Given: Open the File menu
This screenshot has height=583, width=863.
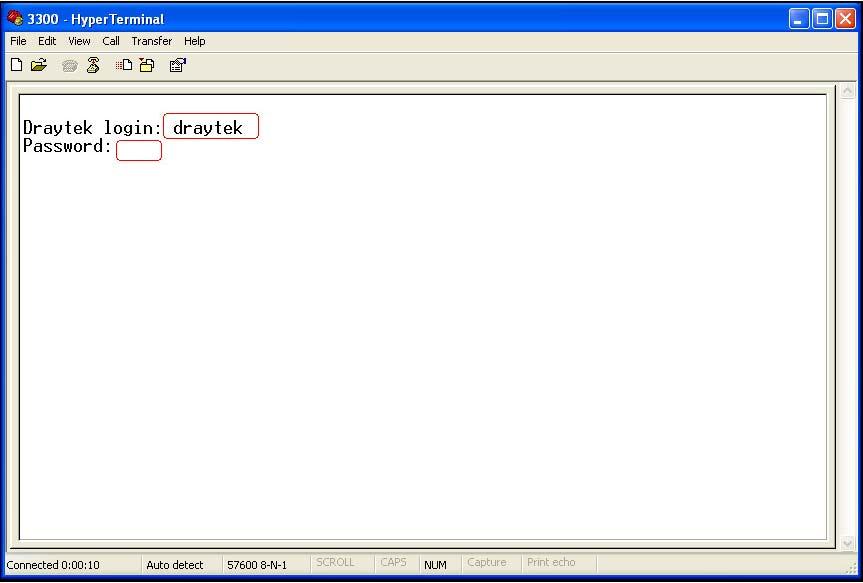Looking at the screenshot, I should pyautogui.click(x=18, y=41).
